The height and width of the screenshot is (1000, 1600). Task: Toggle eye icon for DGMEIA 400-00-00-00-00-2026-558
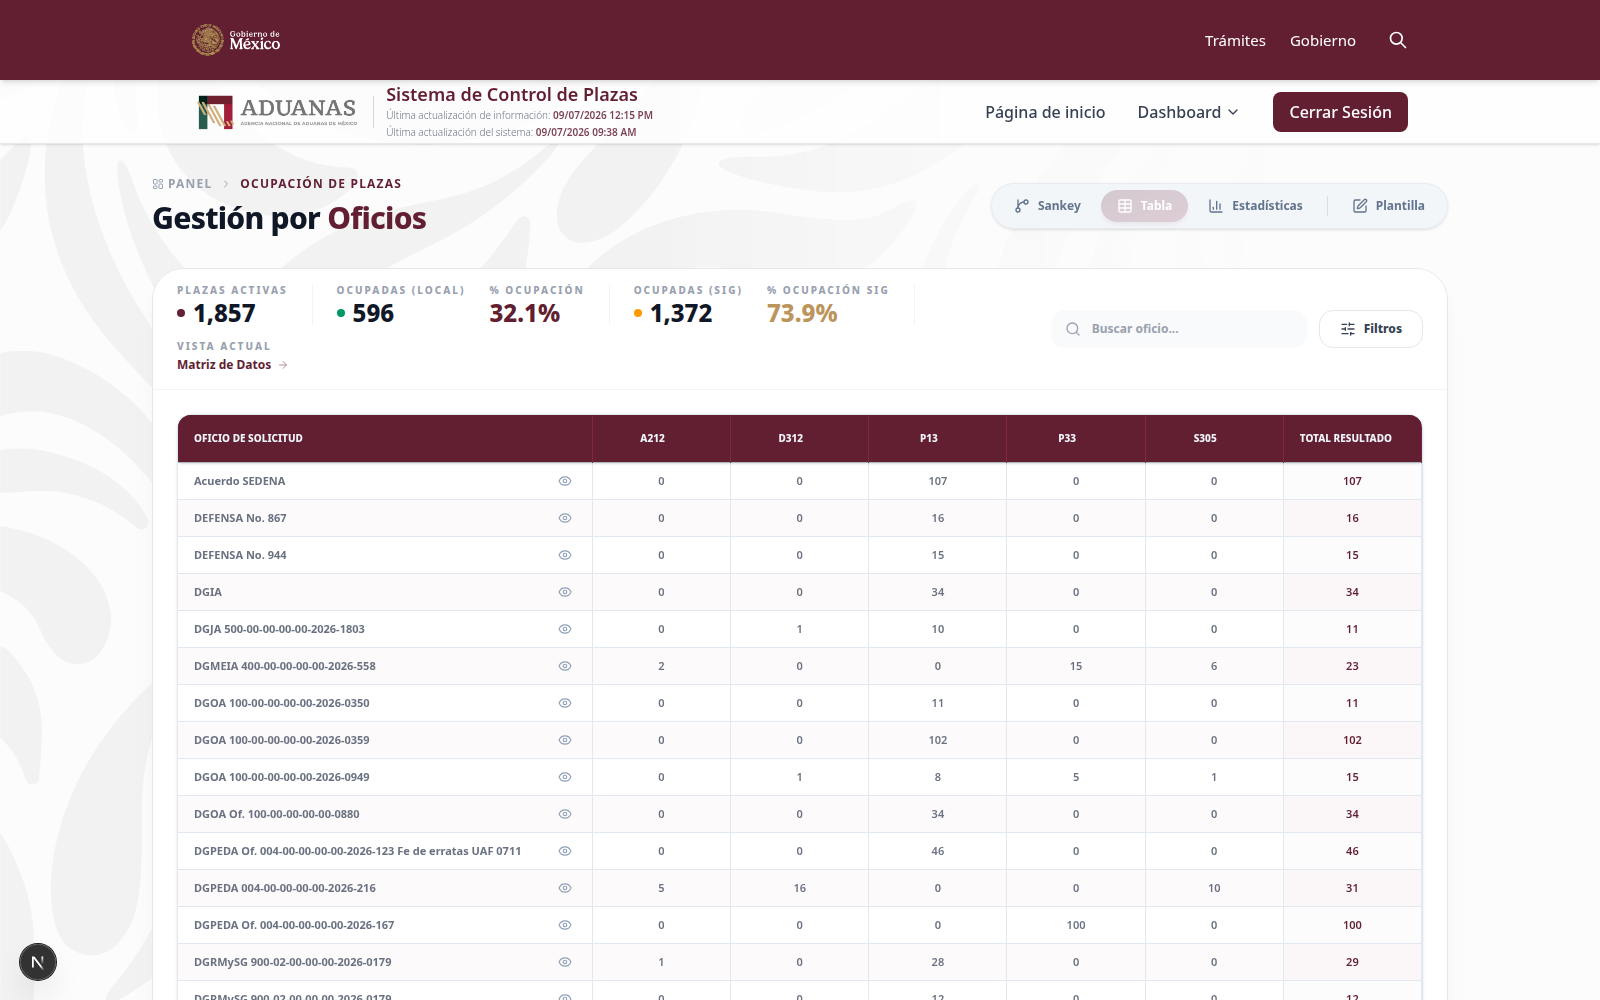coord(565,666)
